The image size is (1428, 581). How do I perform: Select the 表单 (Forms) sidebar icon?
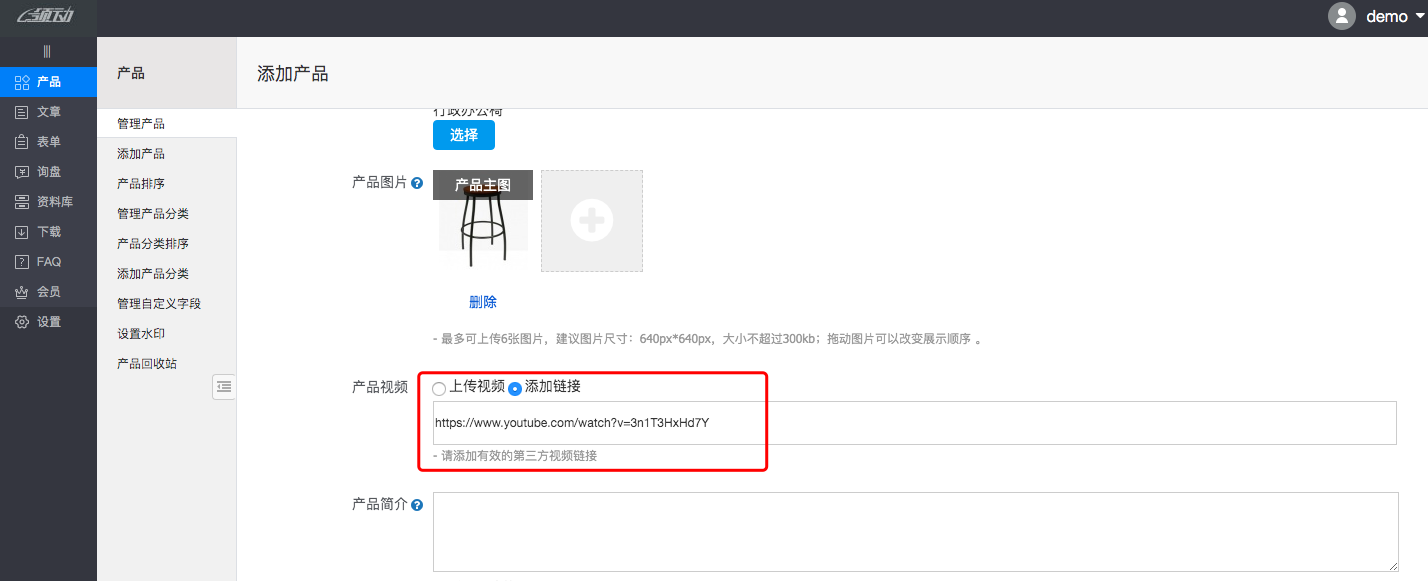click(x=20, y=141)
